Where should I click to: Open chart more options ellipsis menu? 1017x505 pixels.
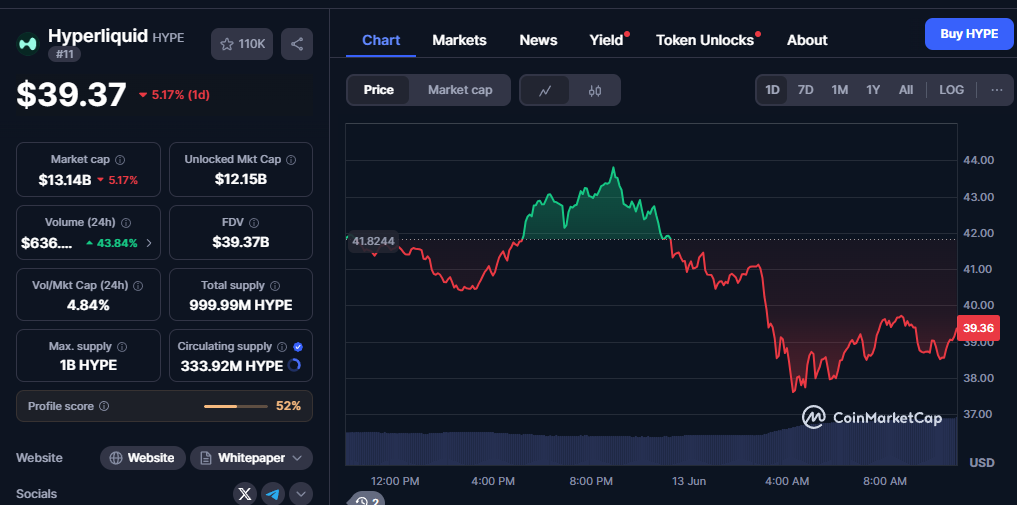point(997,90)
